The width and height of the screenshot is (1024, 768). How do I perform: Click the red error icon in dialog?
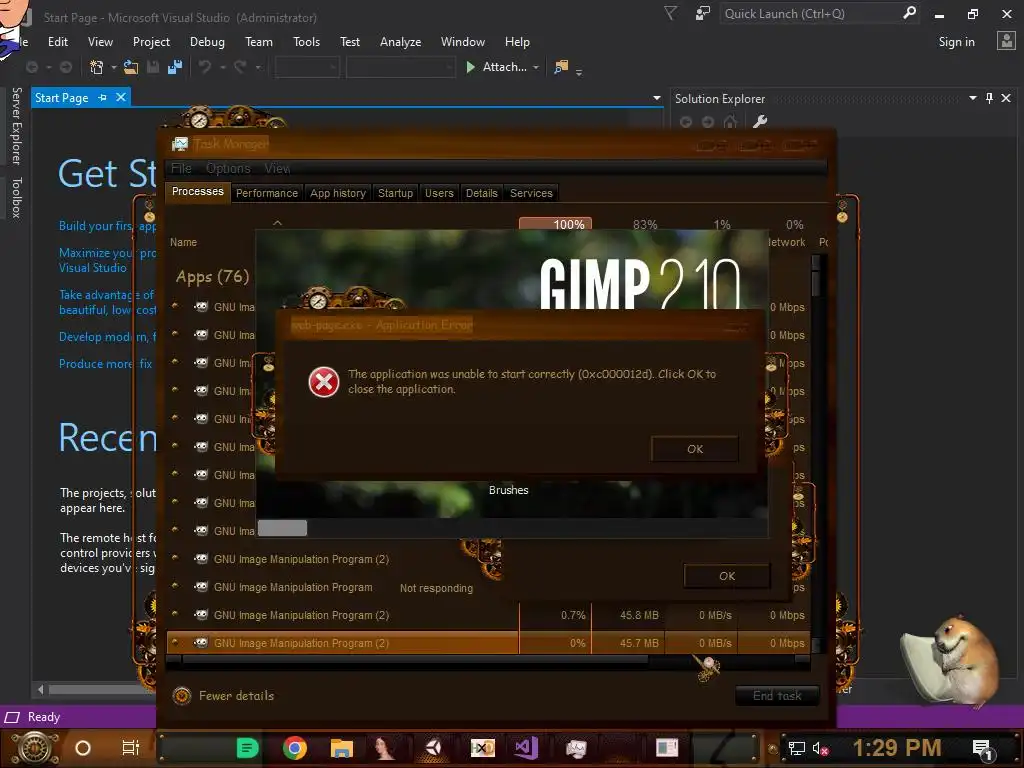(x=324, y=382)
